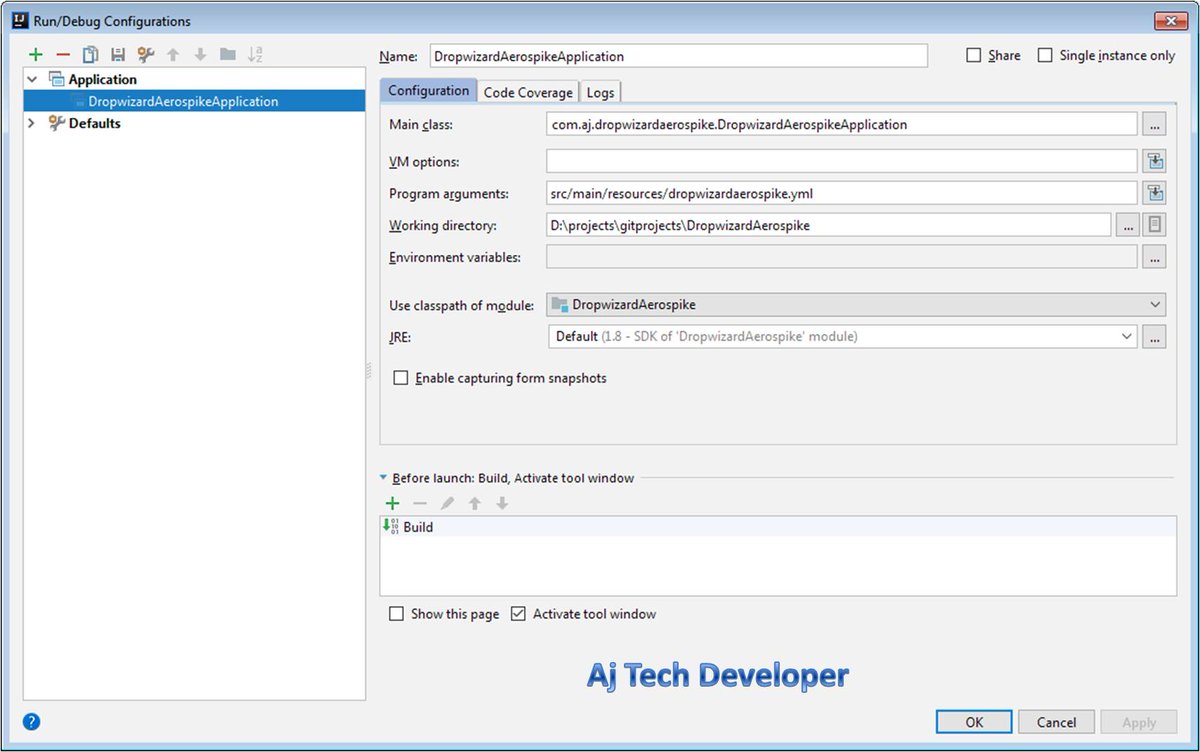Apply the configuration changes

(1139, 721)
